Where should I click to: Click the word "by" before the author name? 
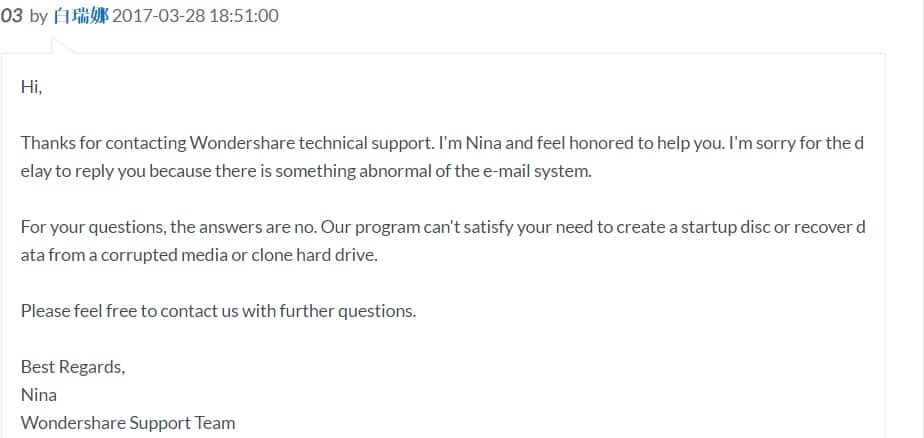(38, 17)
